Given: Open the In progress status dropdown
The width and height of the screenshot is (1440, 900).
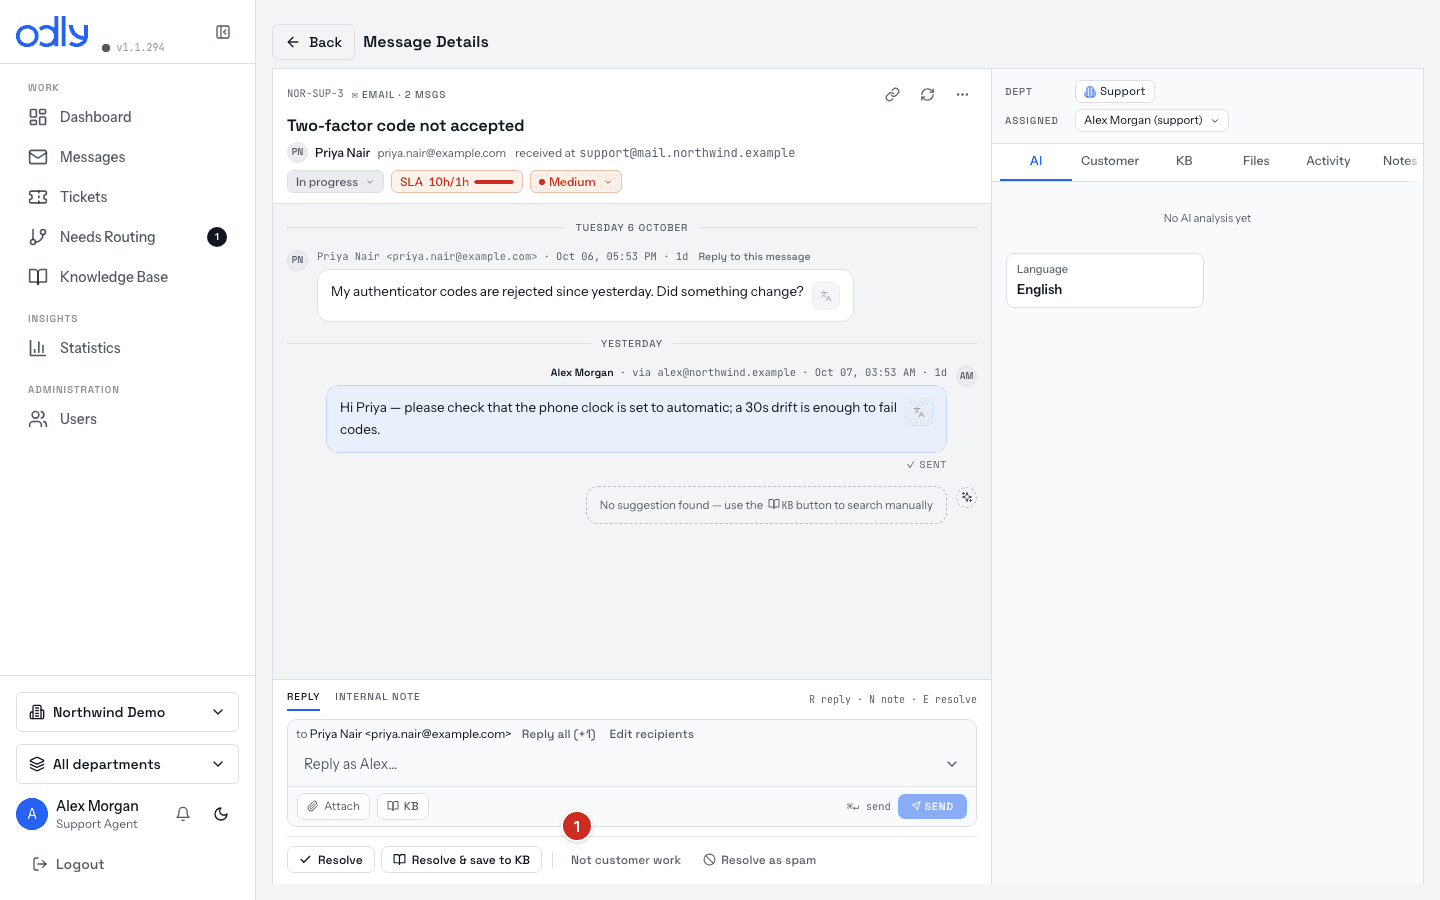Looking at the screenshot, I should (x=335, y=182).
